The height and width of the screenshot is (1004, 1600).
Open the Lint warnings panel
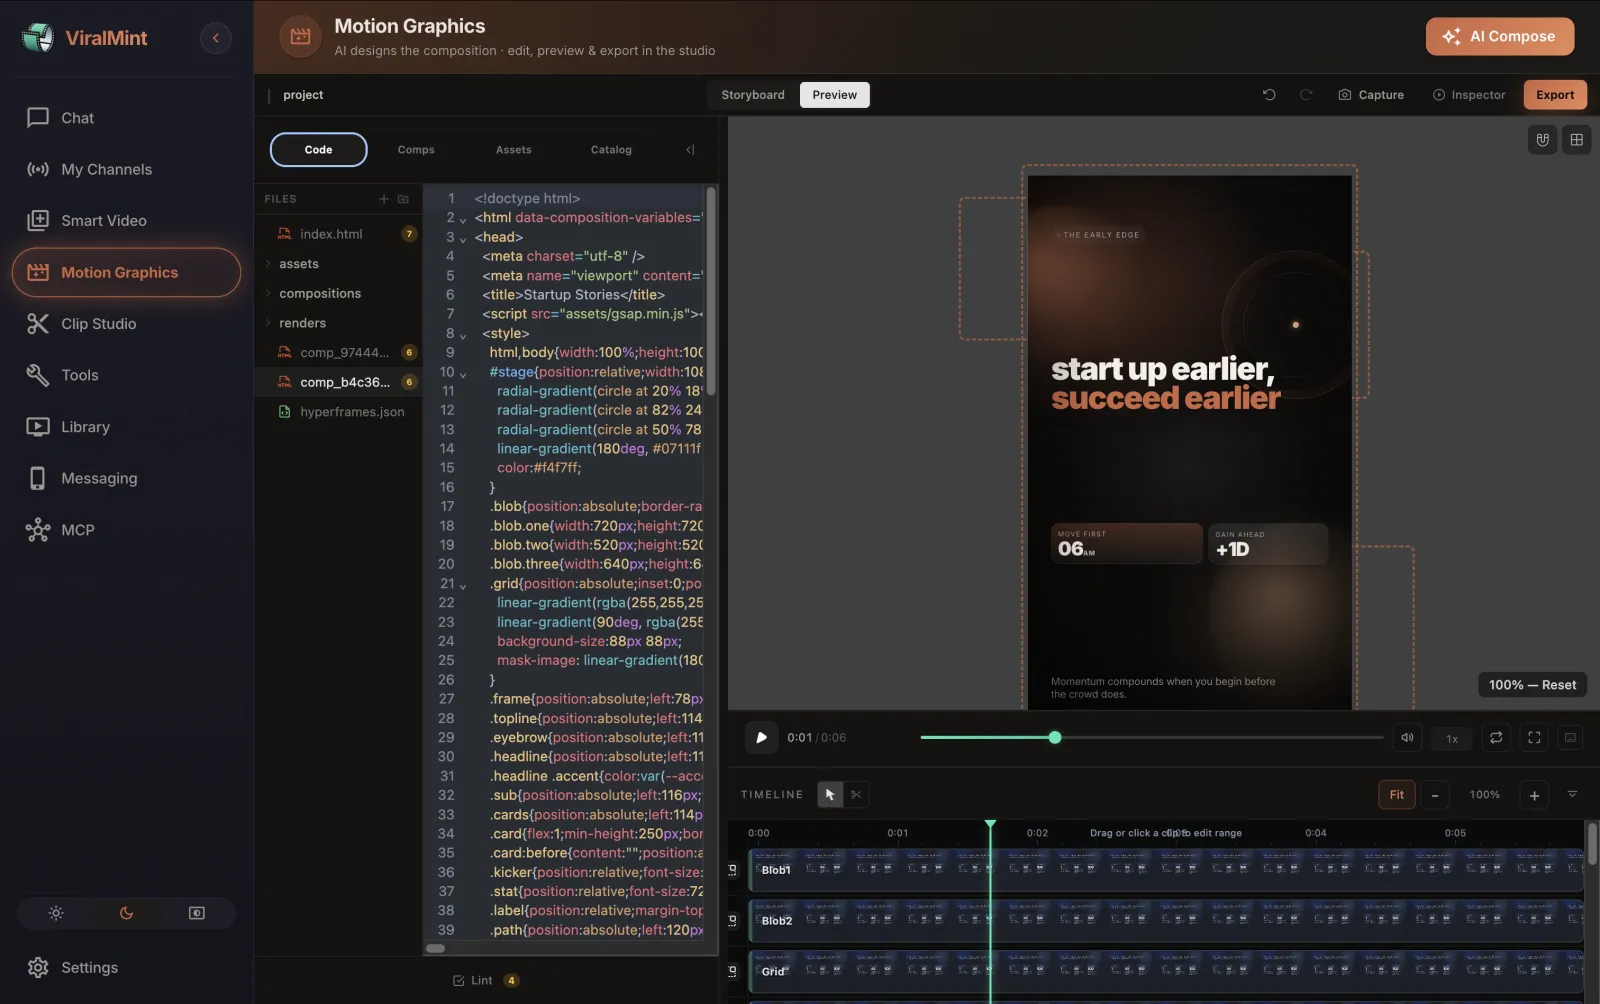(485, 980)
